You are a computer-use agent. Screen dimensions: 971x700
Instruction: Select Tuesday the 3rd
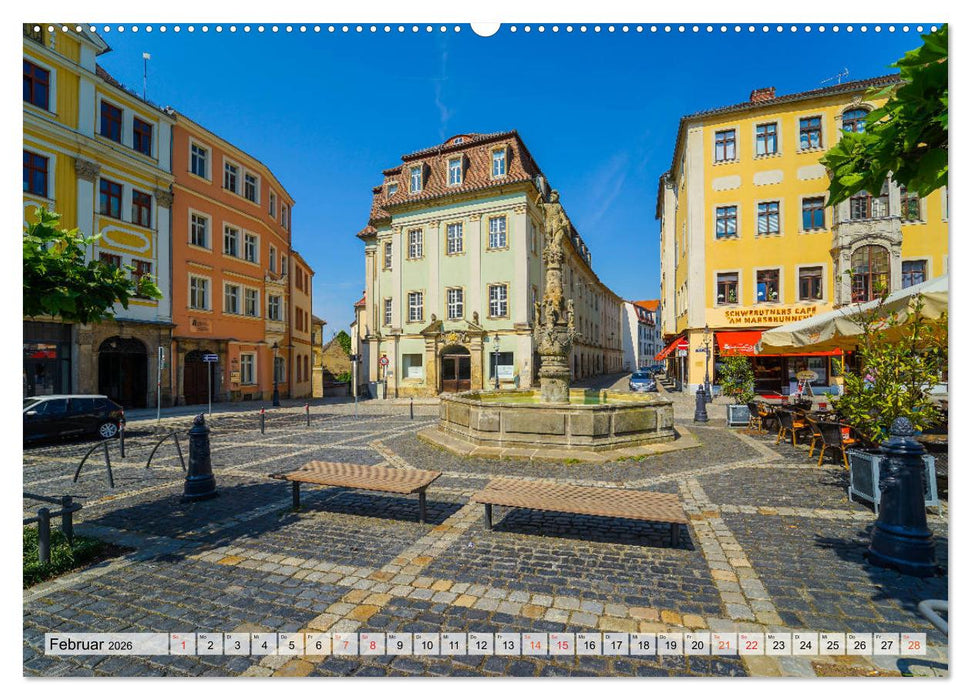point(237,647)
